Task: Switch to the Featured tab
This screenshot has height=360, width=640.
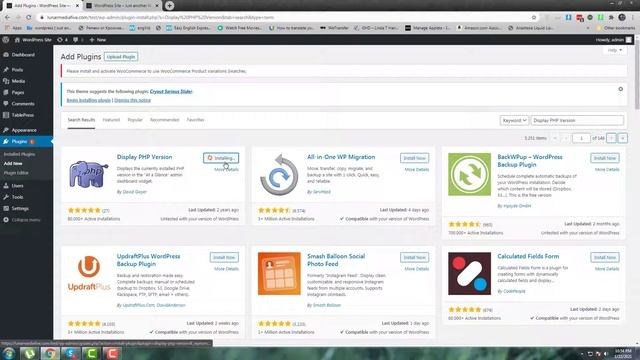Action: 111,120
